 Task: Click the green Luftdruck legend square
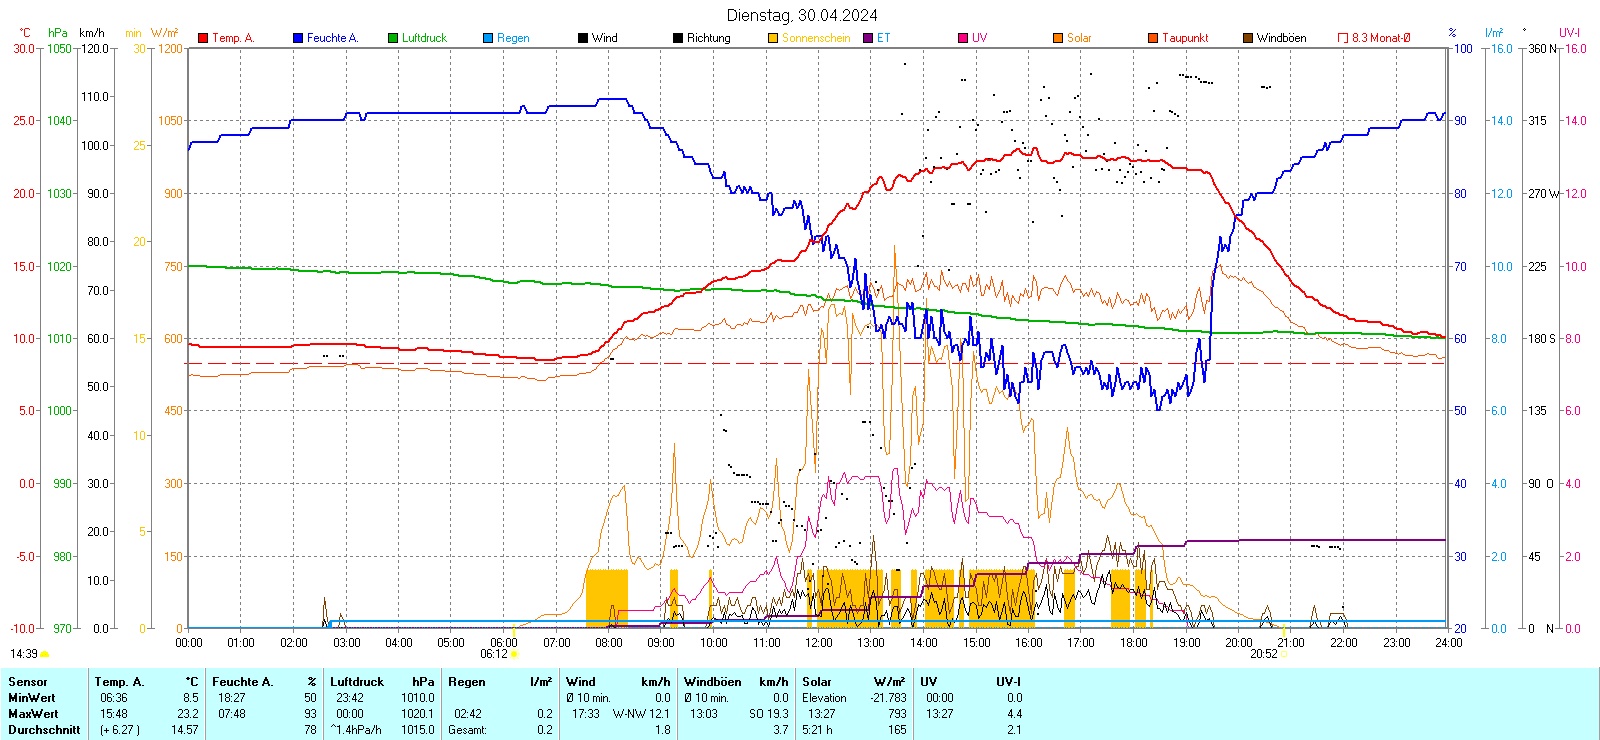pos(393,38)
